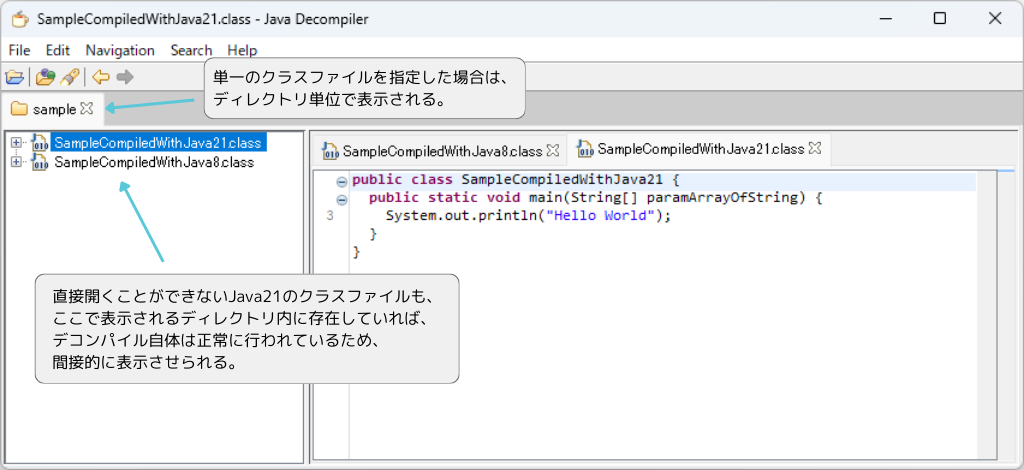Click the Open File toolbar icon
This screenshot has width=1024, height=470.
pyautogui.click(x=14, y=77)
